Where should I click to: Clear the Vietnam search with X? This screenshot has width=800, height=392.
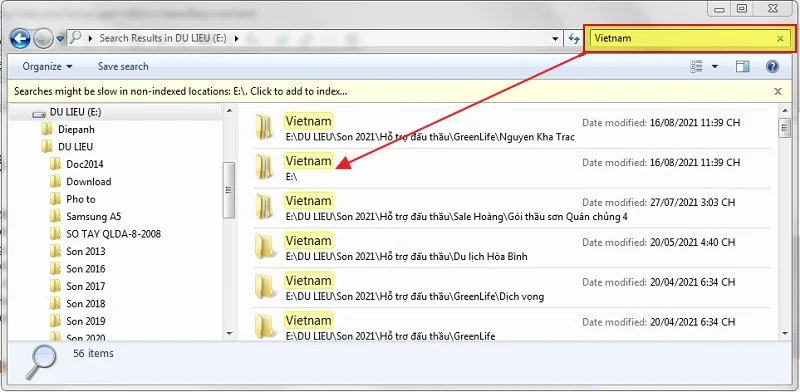(780, 39)
